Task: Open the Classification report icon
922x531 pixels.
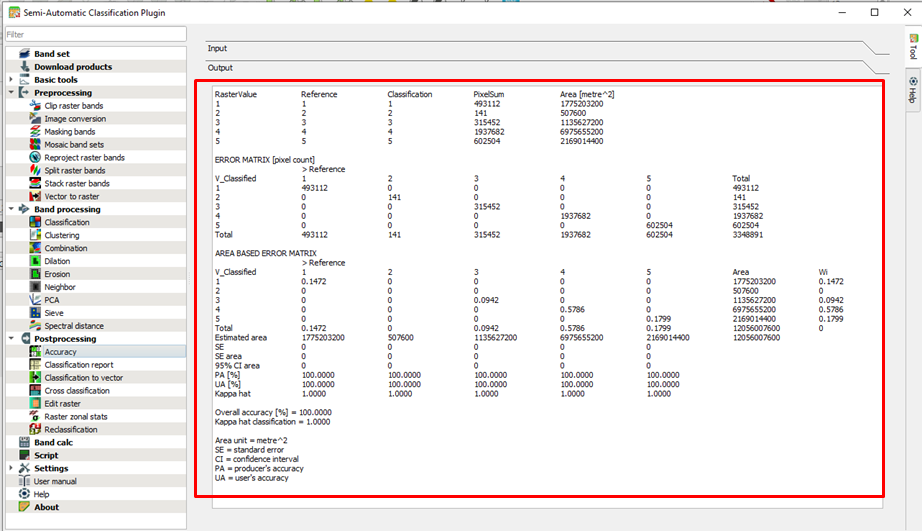Action: 35,365
